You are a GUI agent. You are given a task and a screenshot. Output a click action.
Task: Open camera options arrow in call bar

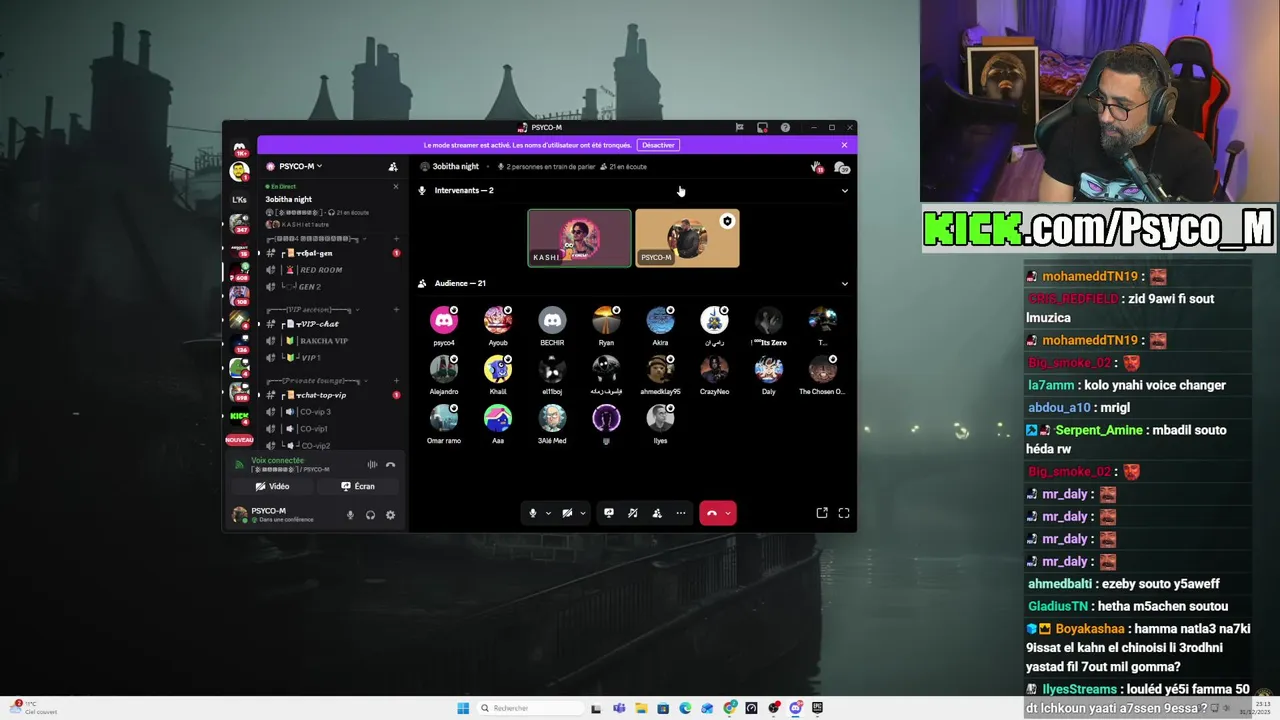pyautogui.click(x=582, y=513)
